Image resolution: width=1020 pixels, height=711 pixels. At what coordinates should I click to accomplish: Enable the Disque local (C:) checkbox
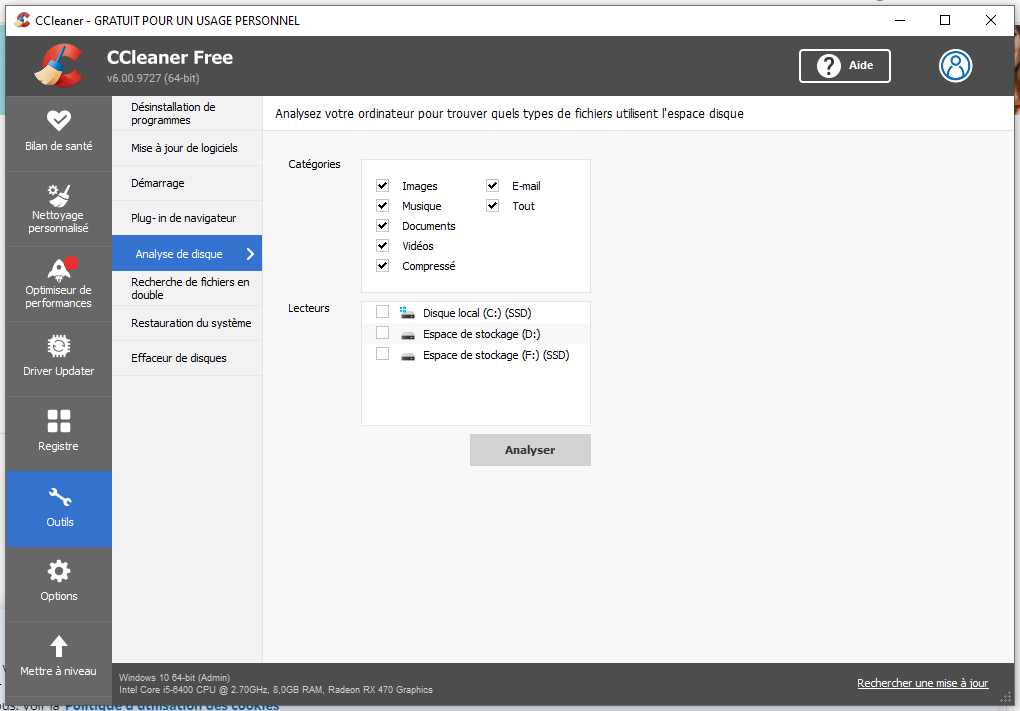point(382,312)
